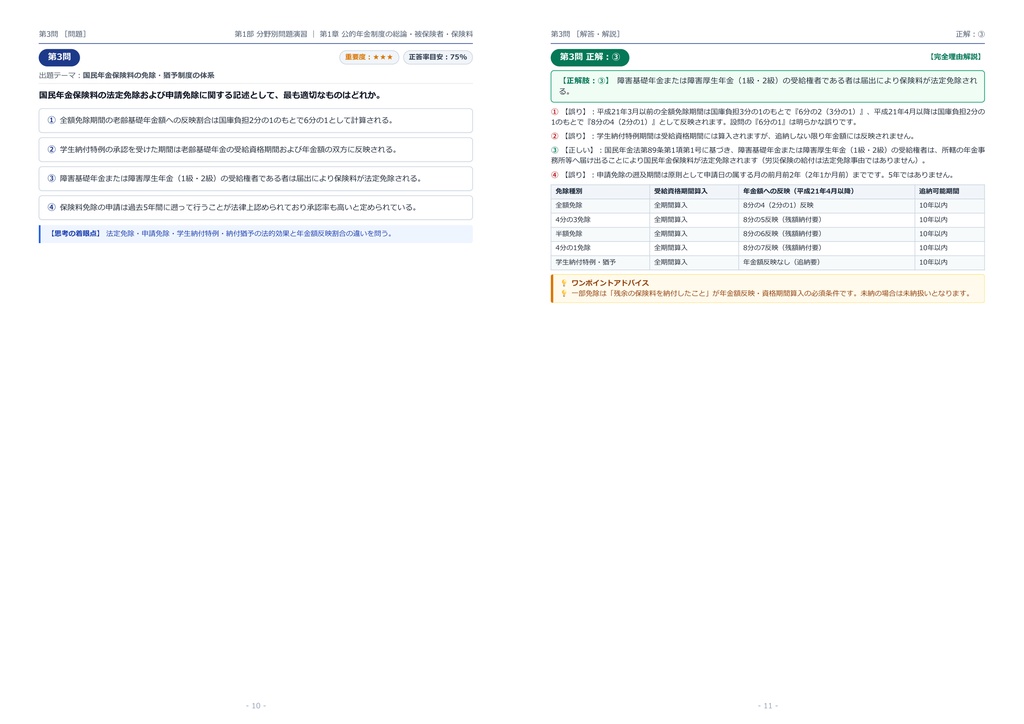Click the circled ② marker of the second answer choice
Screen dimensions: 1024x724
click(x=52, y=150)
